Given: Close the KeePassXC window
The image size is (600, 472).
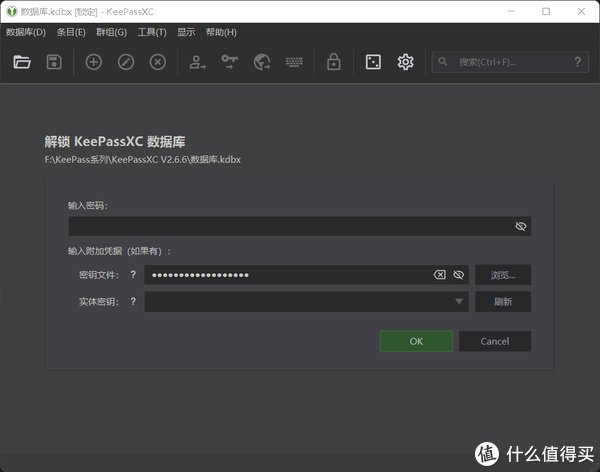Looking at the screenshot, I should [x=581, y=11].
